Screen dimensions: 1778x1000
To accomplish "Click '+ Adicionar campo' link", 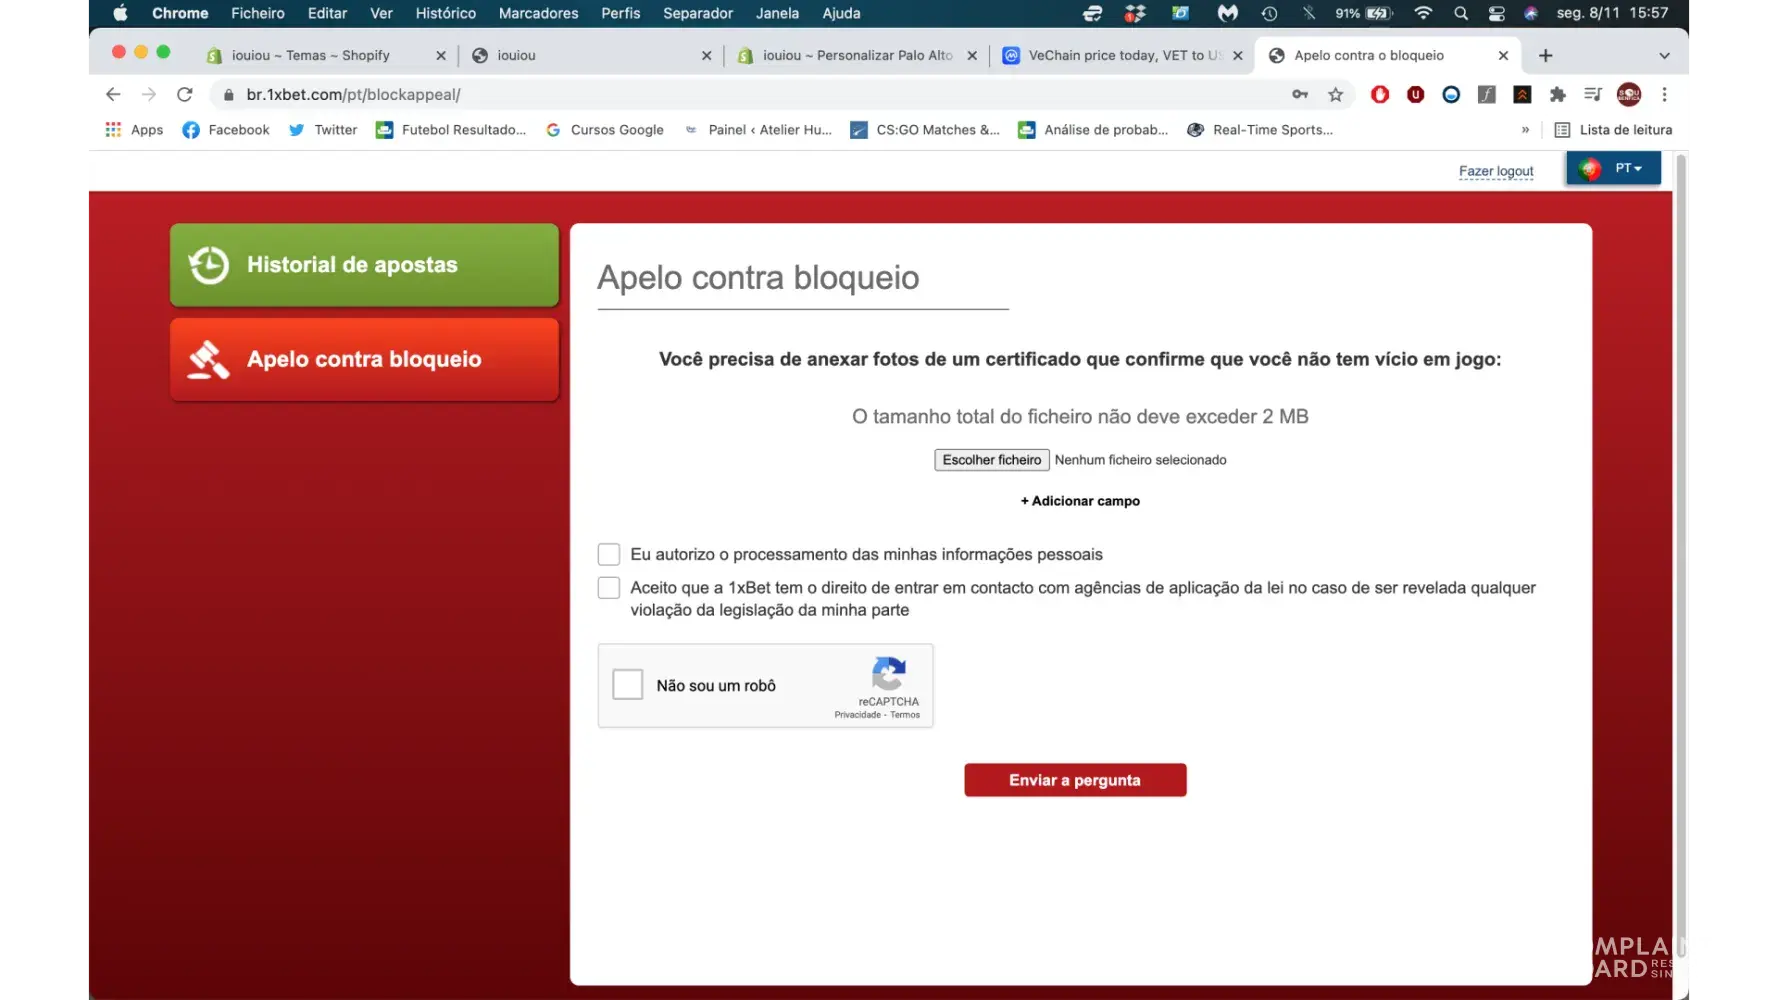I will 1080,501.
